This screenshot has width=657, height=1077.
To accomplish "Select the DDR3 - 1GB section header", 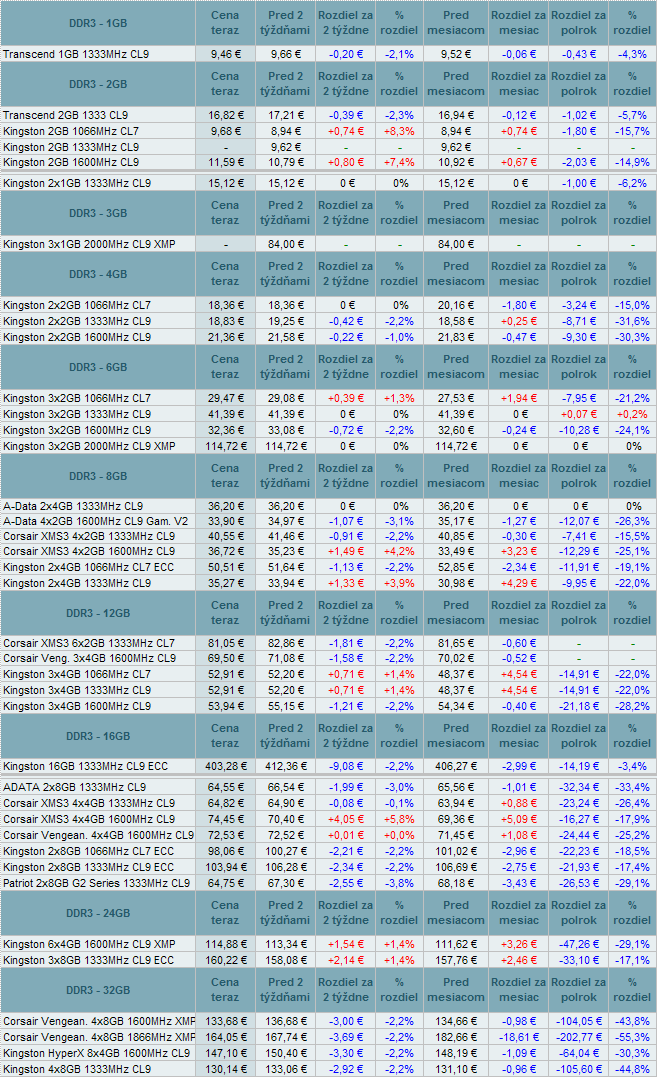I will pos(98,23).
